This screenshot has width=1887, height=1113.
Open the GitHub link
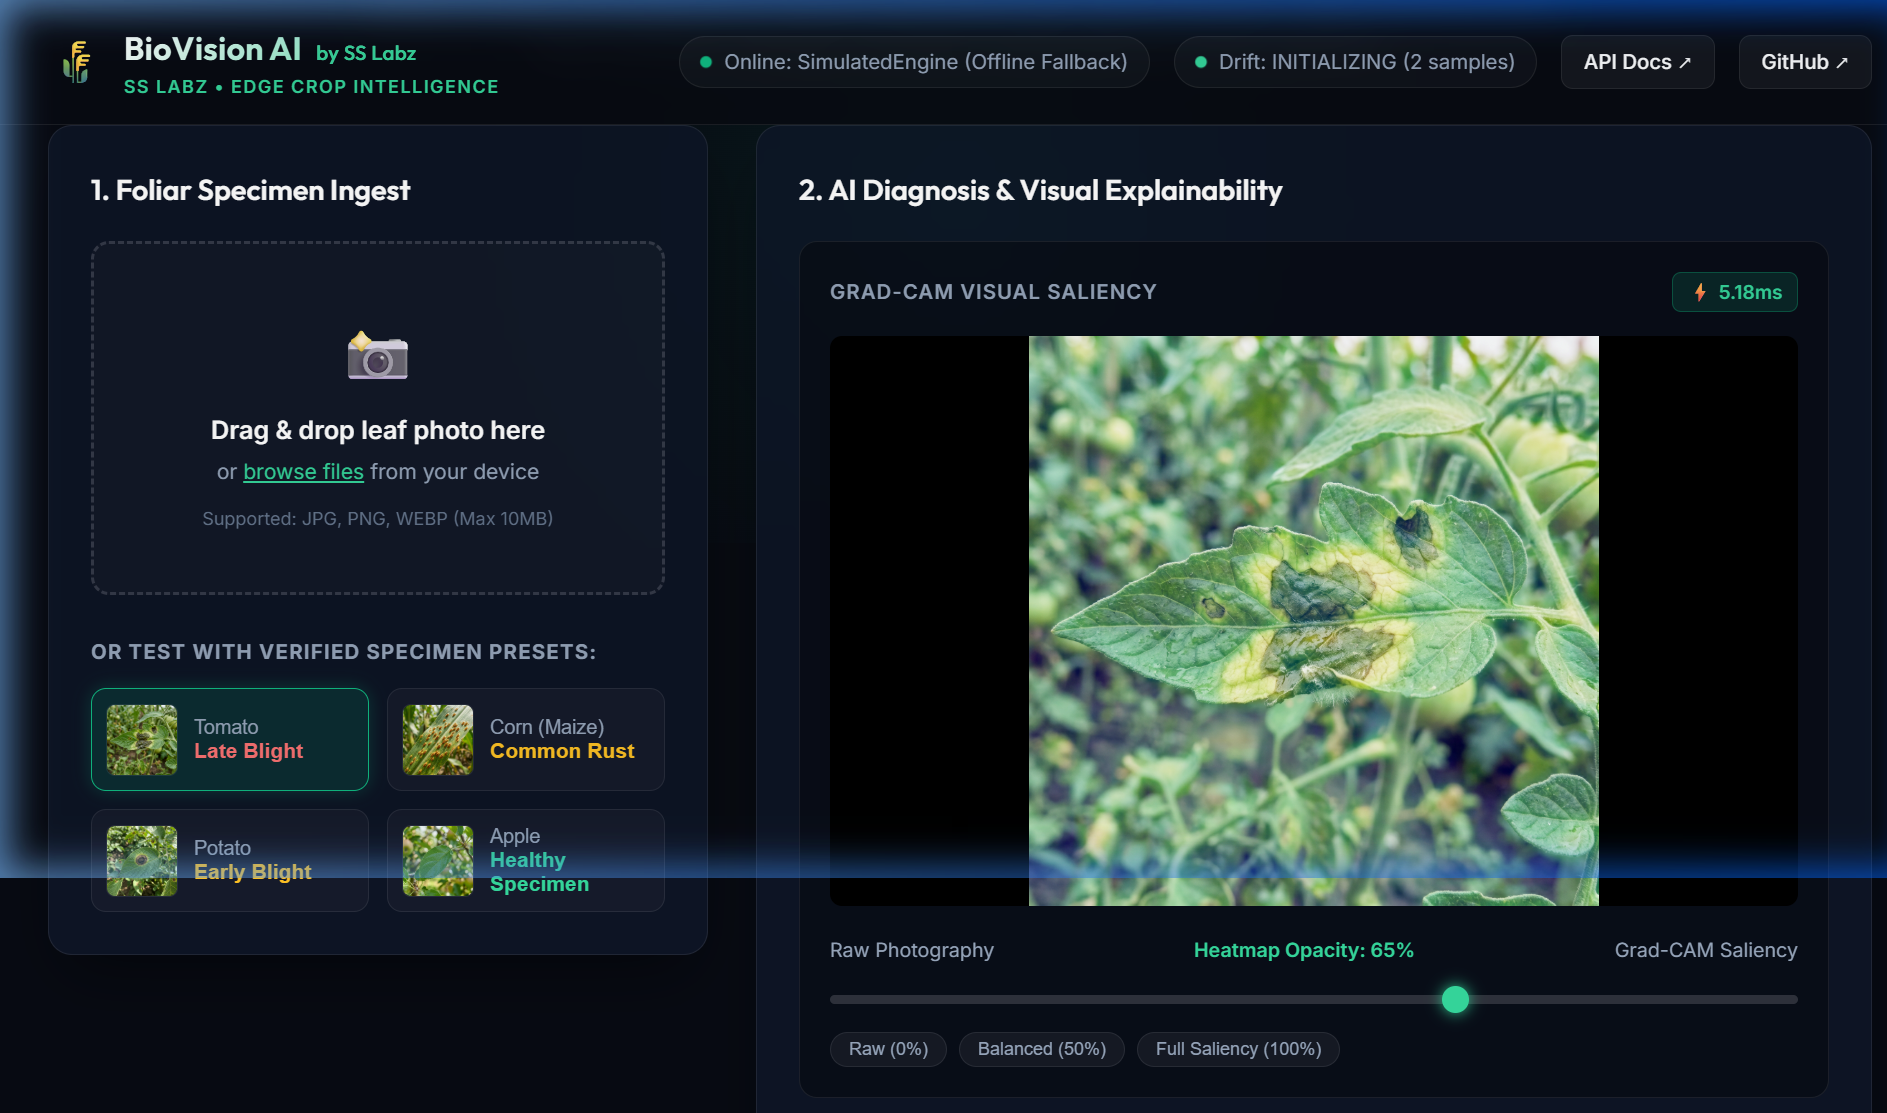[x=1804, y=62]
